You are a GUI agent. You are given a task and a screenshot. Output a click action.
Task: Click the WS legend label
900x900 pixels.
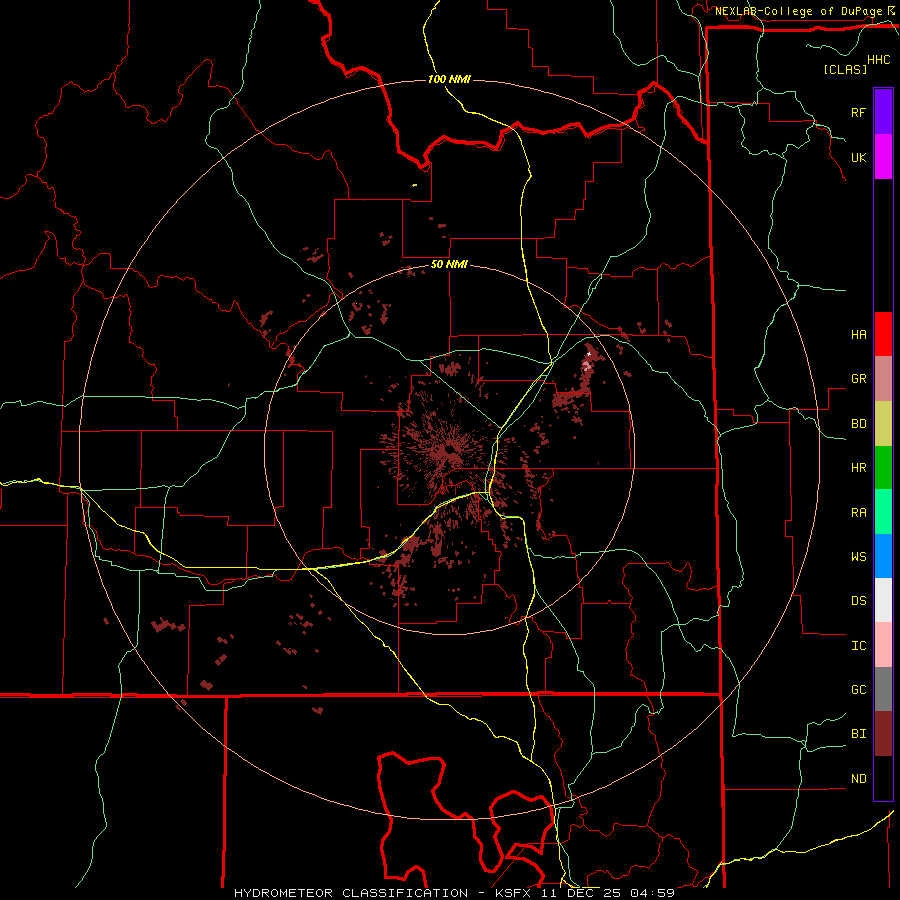(858, 557)
